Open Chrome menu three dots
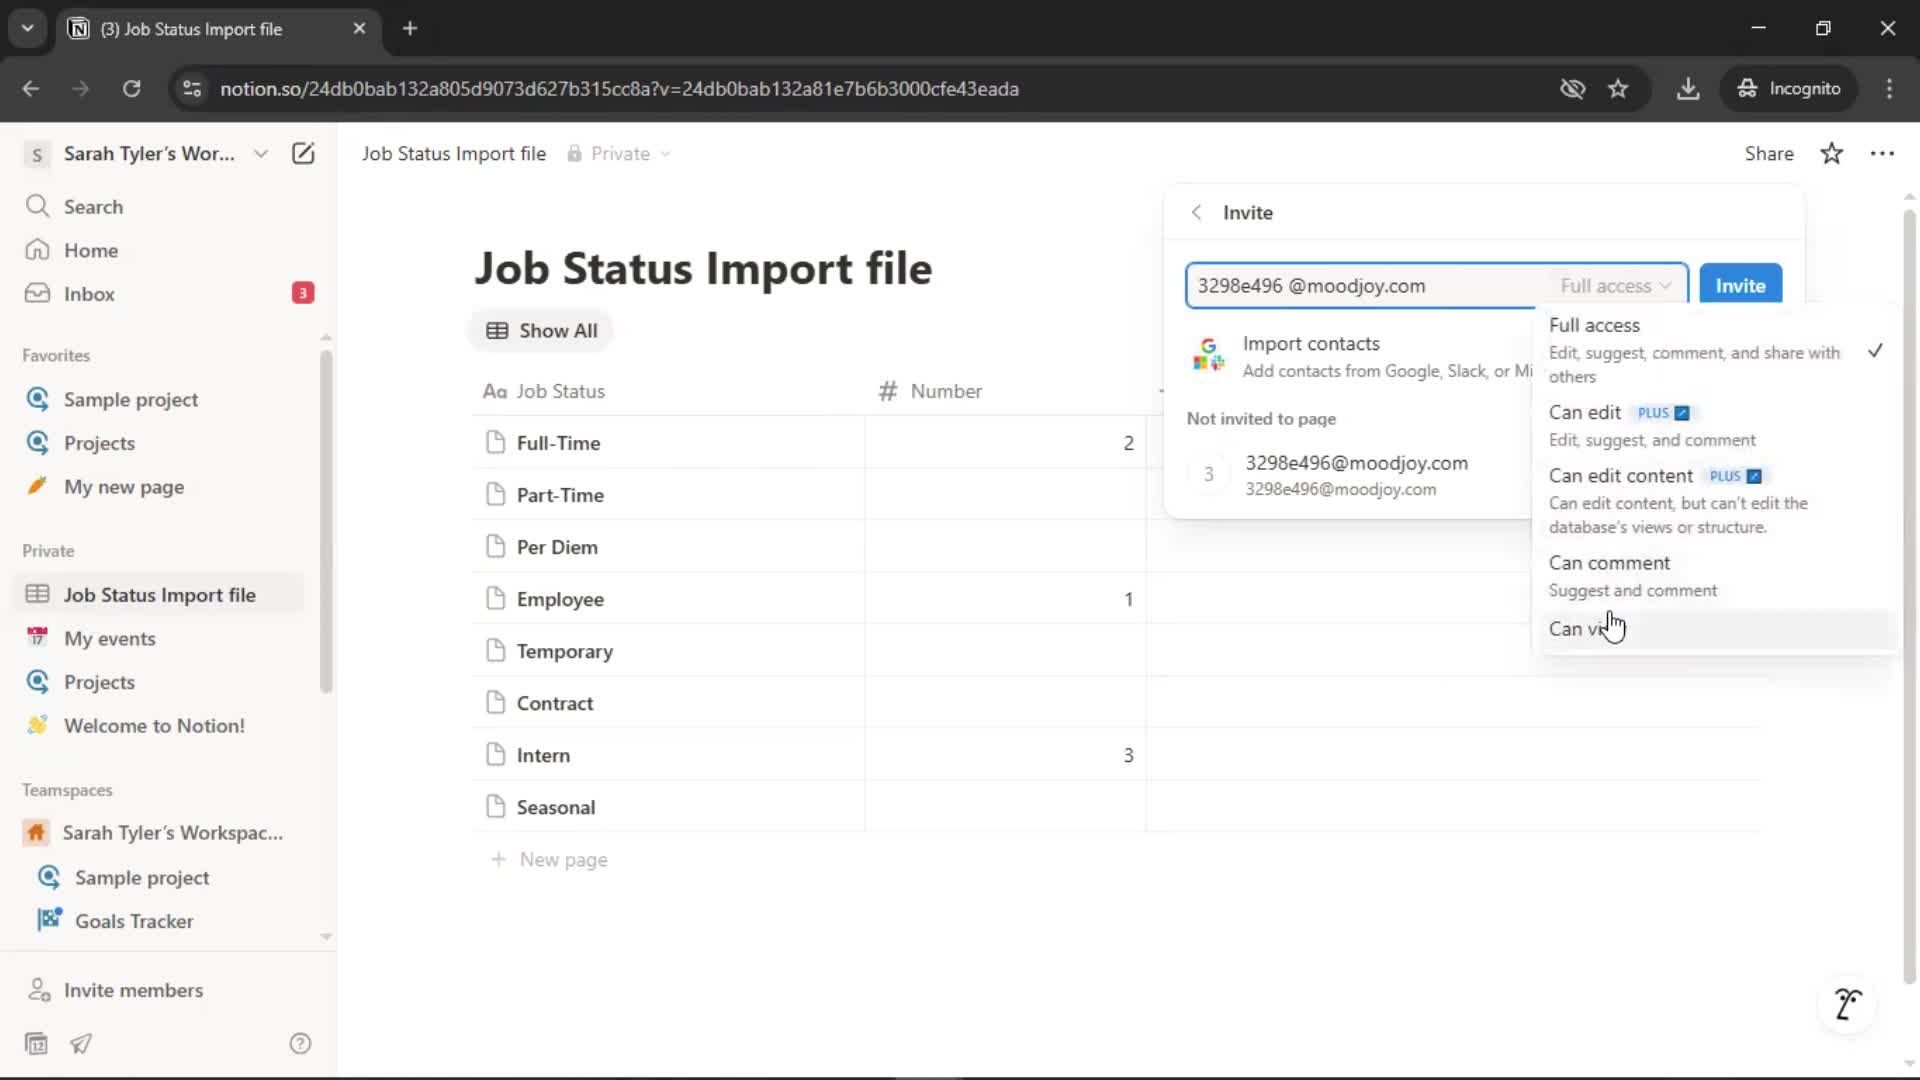Screen dimensions: 1920x1080 pos(1889,88)
